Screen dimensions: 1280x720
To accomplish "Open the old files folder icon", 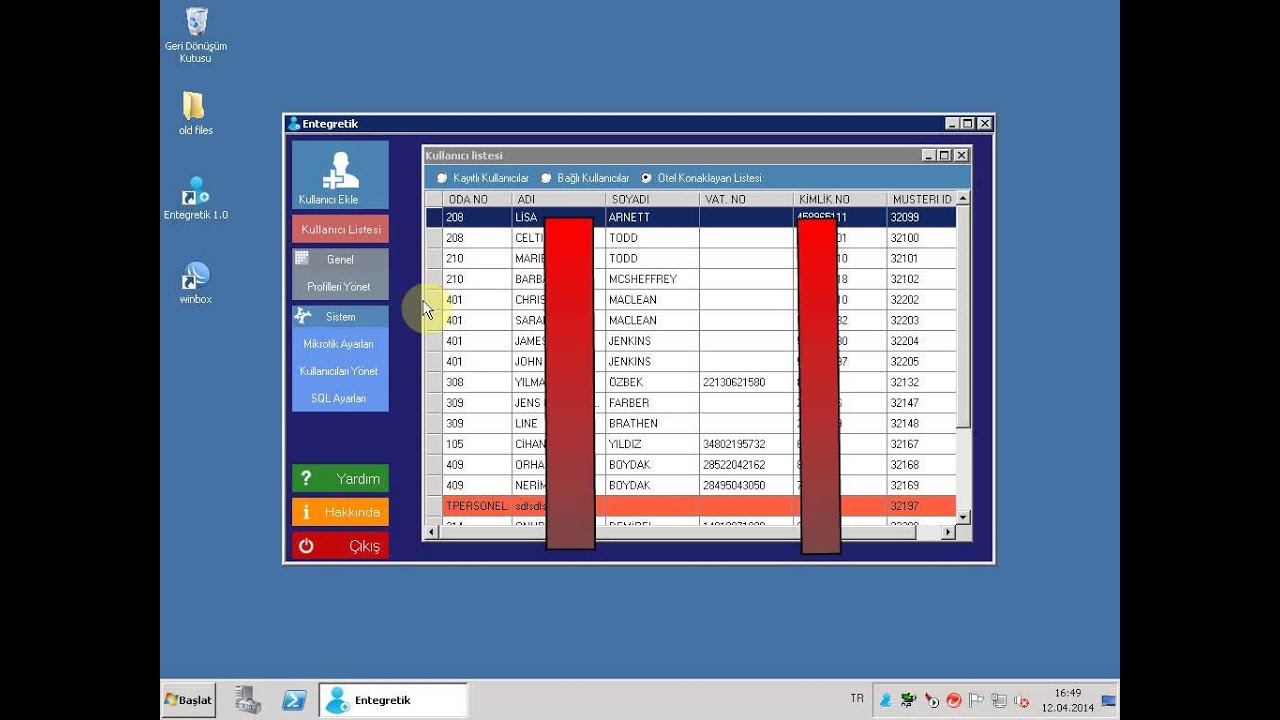I will 194,106.
